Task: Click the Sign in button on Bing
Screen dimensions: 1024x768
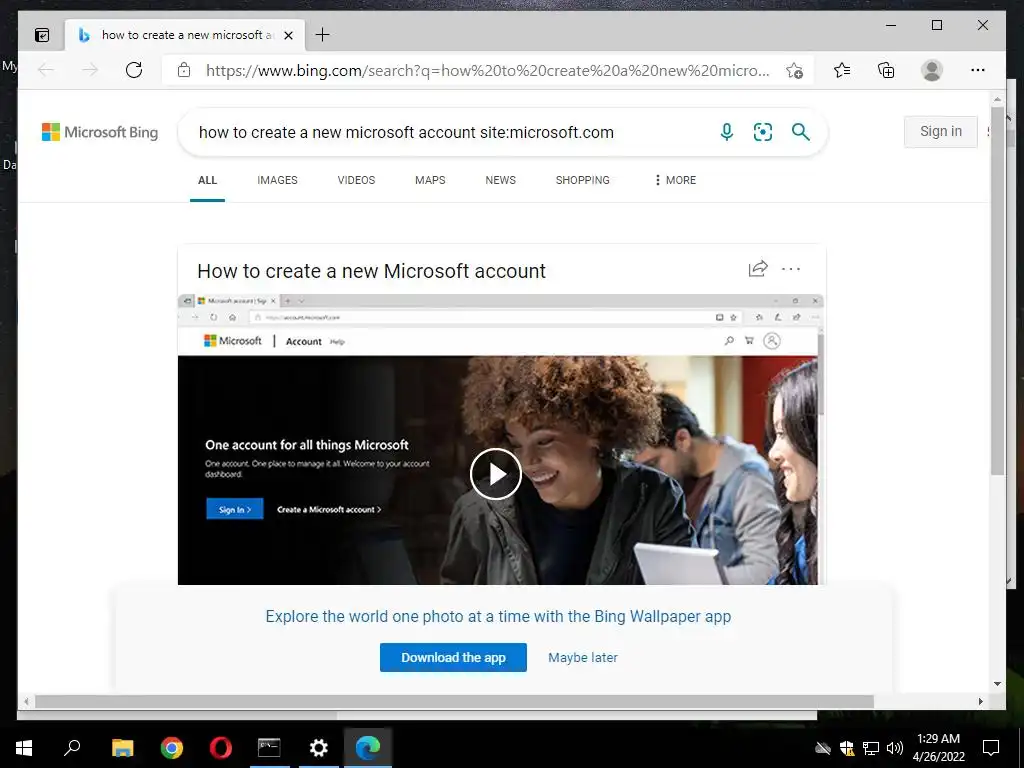Action: pyautogui.click(x=940, y=131)
